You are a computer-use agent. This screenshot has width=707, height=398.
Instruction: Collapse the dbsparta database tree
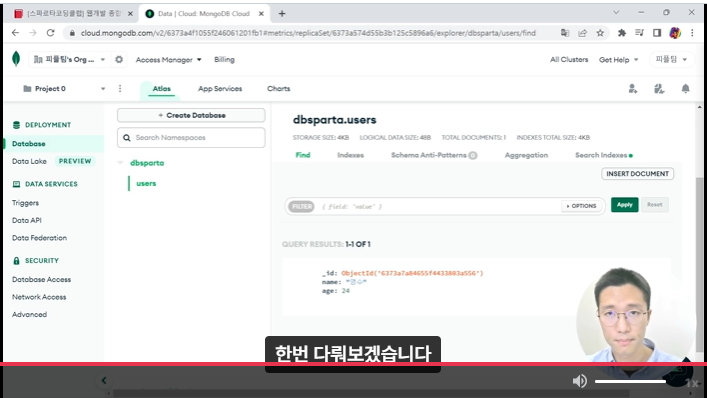coord(120,163)
